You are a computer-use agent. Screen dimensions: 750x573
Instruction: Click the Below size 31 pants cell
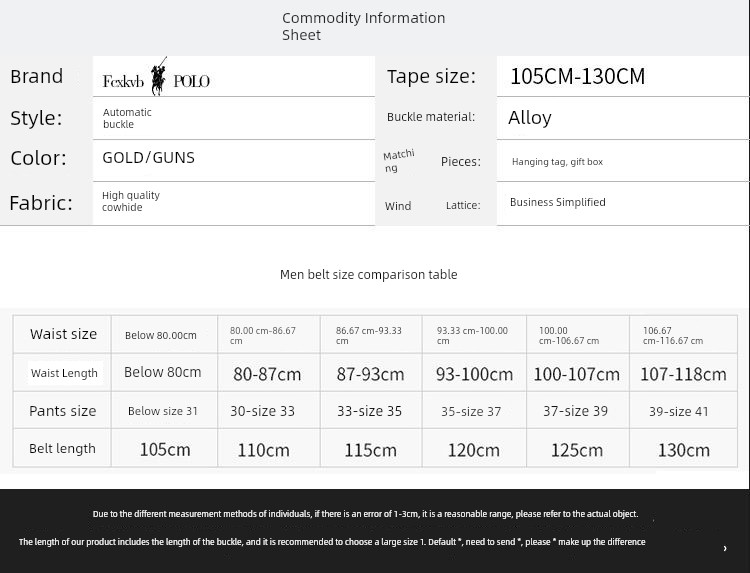point(163,411)
